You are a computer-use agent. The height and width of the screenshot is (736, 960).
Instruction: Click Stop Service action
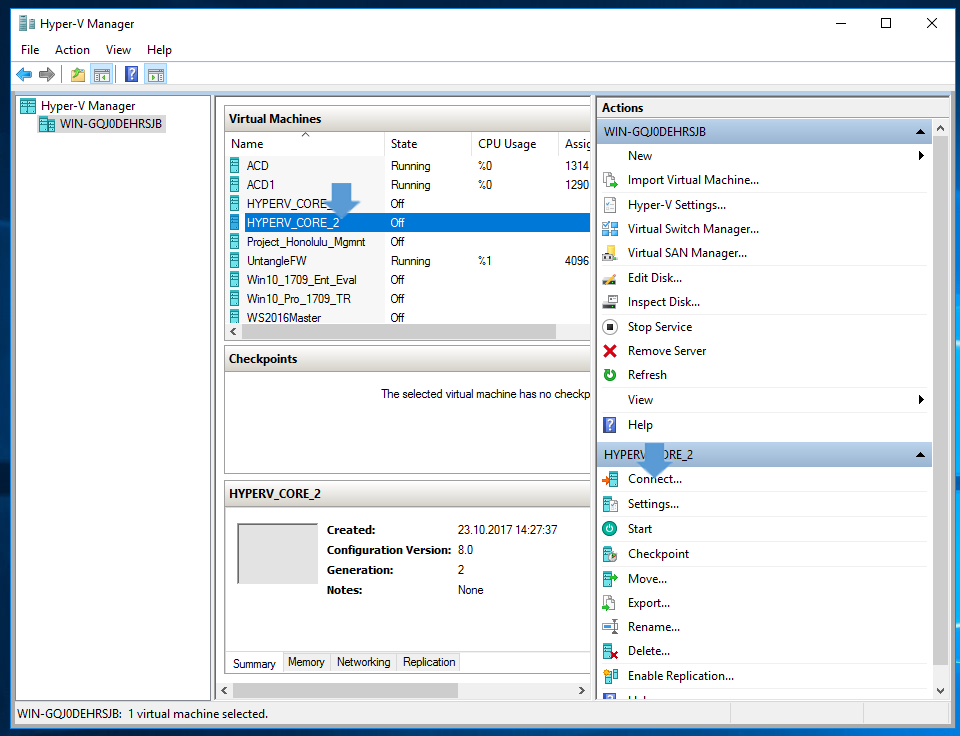coord(660,327)
